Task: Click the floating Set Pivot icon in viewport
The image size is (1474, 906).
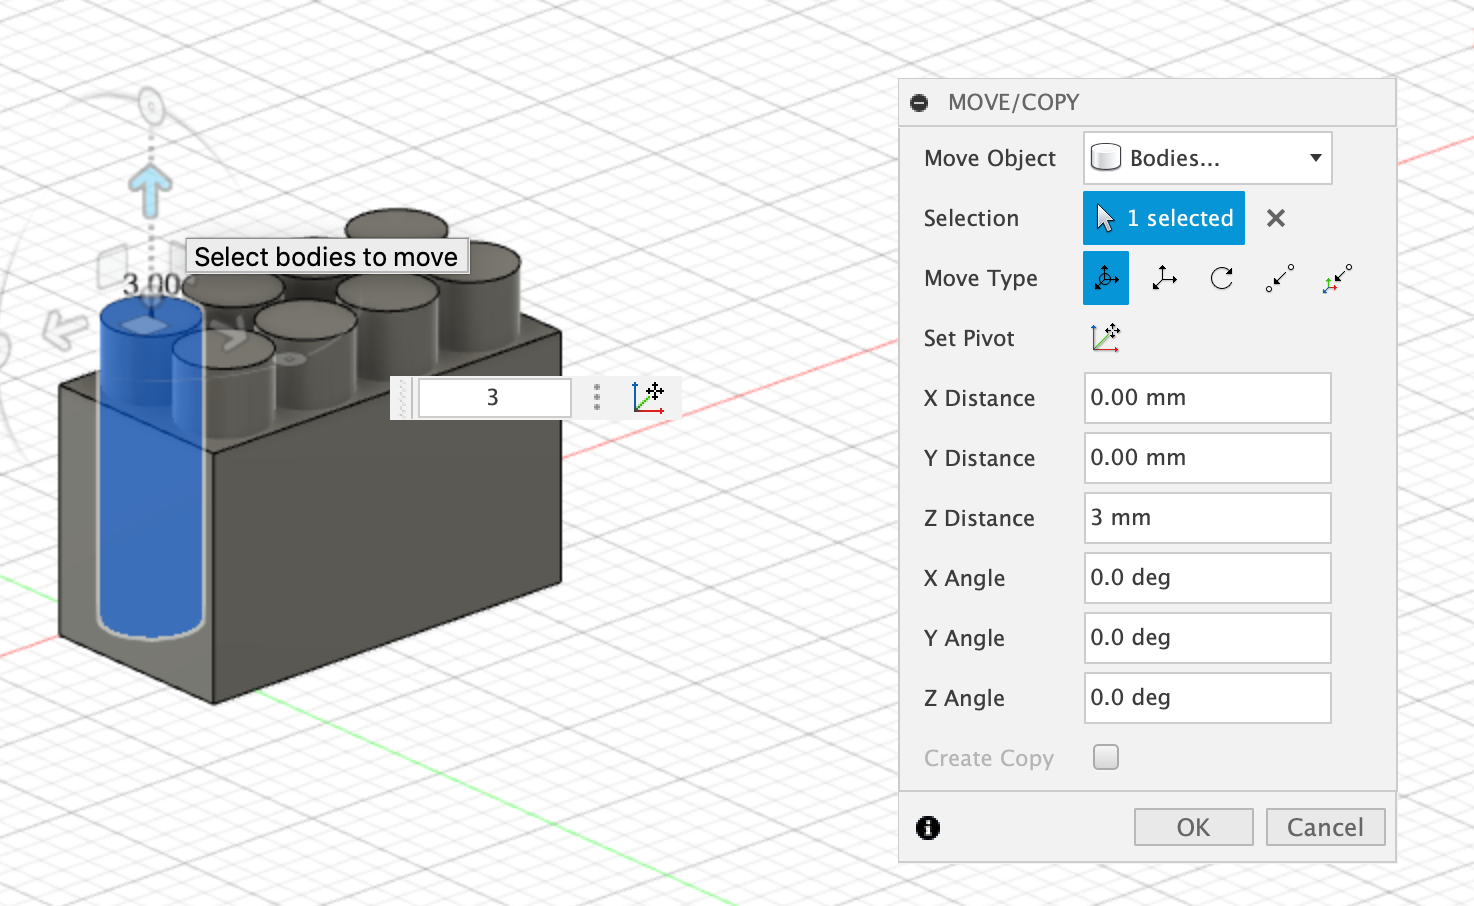Action: coord(649,398)
